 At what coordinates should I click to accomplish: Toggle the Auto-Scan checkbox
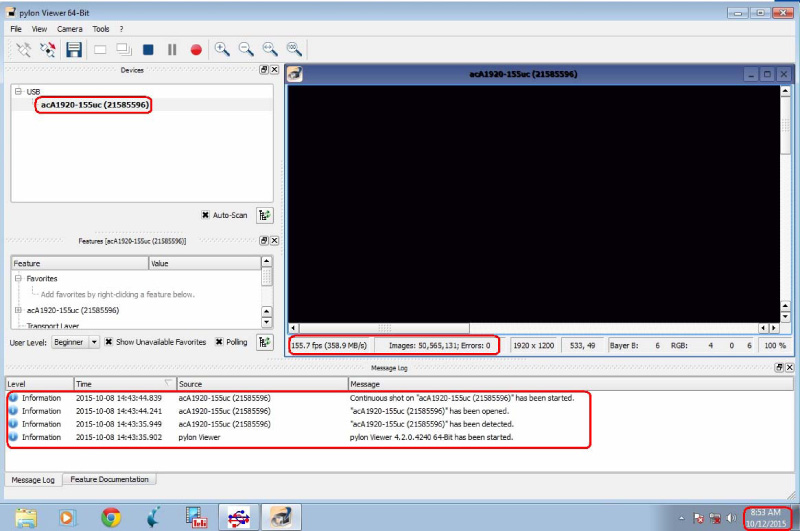(206, 215)
